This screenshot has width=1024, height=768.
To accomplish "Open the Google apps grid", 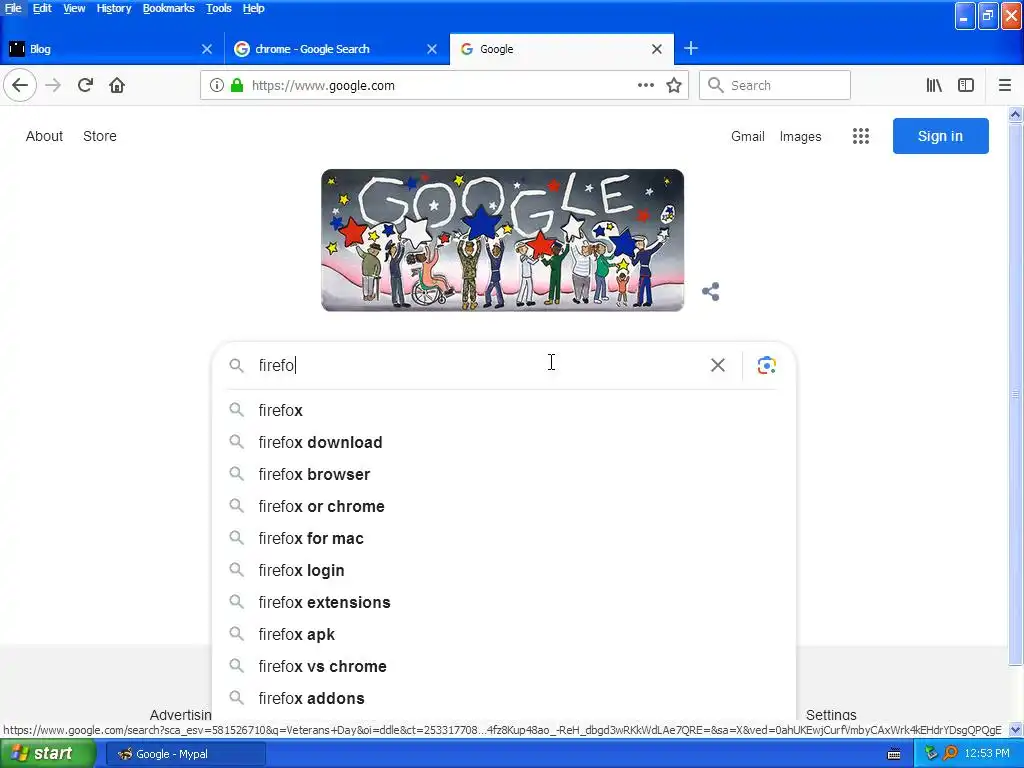I will [861, 136].
